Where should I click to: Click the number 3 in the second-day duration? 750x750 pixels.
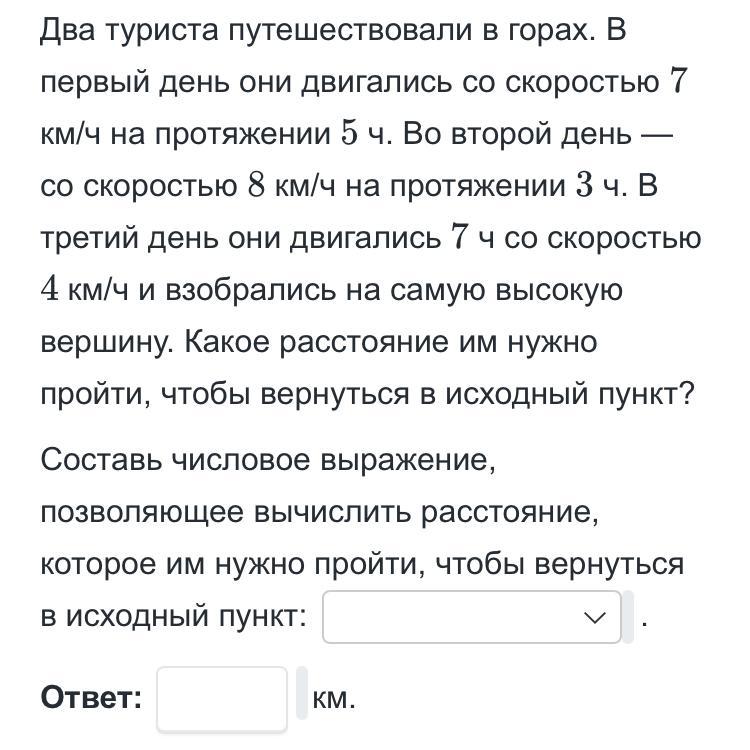pos(585,185)
